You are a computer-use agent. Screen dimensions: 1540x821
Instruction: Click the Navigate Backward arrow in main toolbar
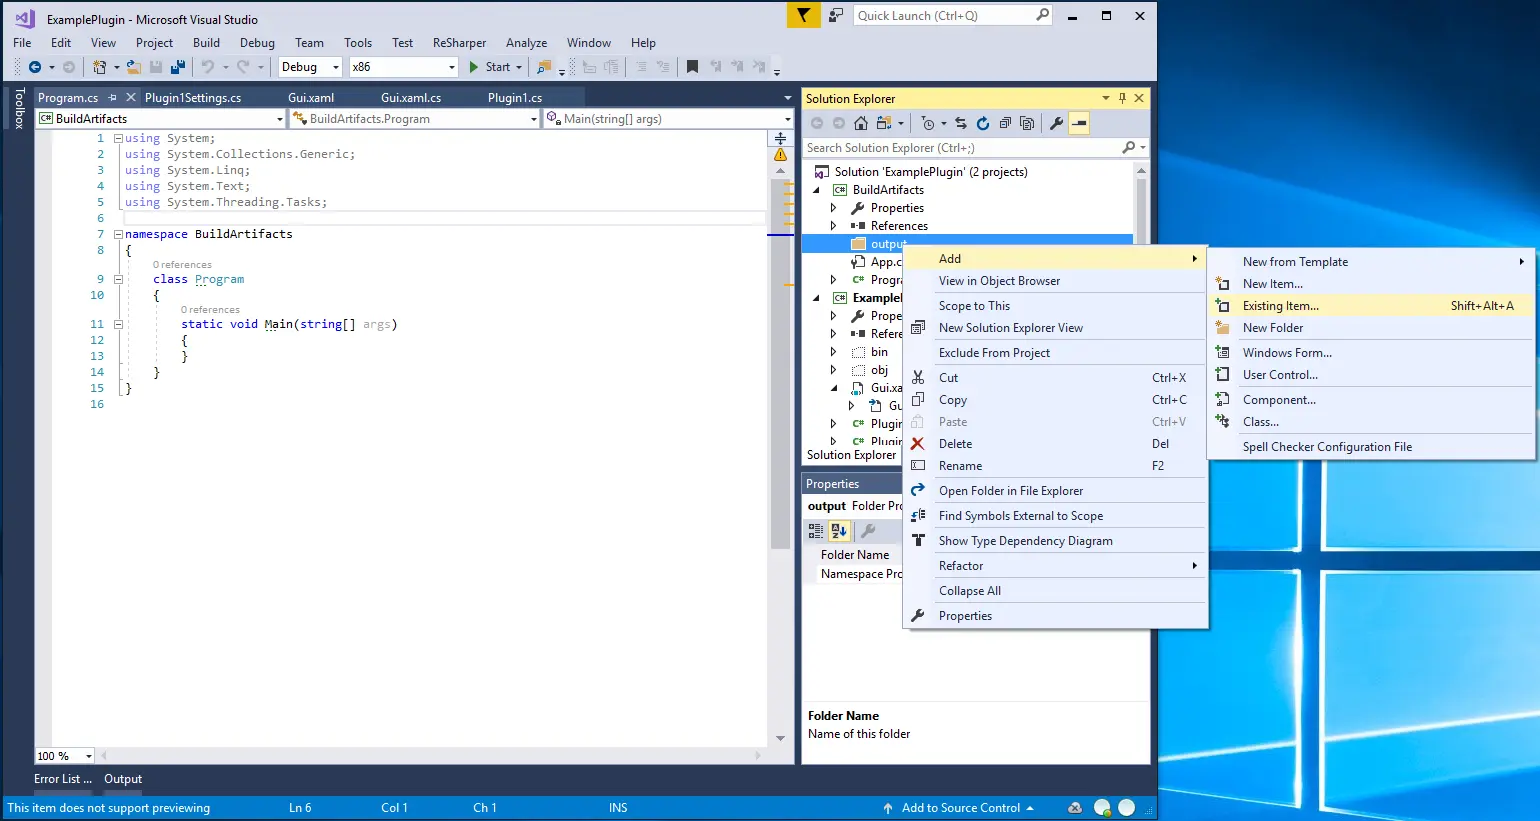click(35, 67)
